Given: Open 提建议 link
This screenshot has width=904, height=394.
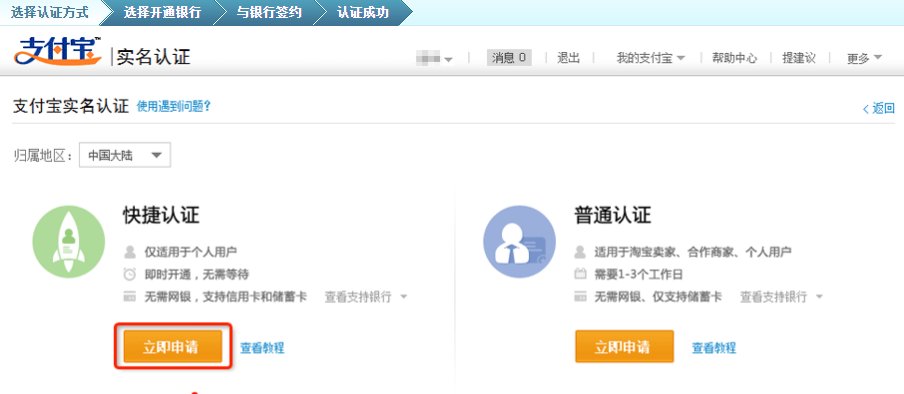Looking at the screenshot, I should 798,58.
